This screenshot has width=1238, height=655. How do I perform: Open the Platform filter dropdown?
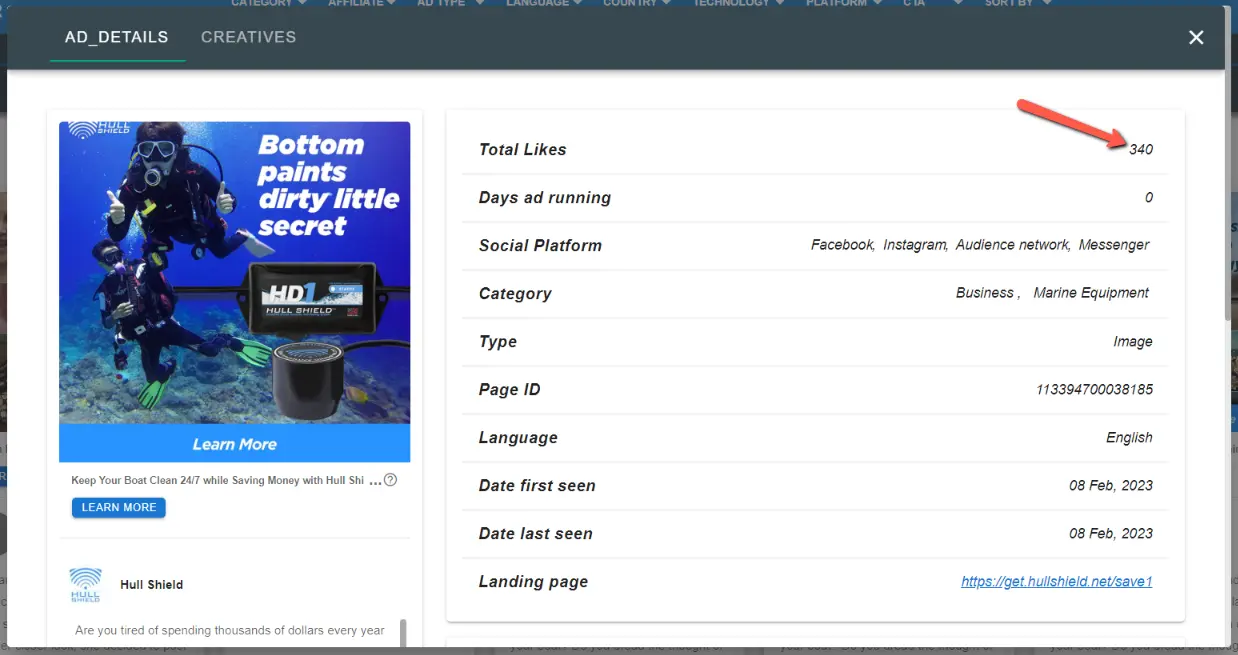(844, 3)
